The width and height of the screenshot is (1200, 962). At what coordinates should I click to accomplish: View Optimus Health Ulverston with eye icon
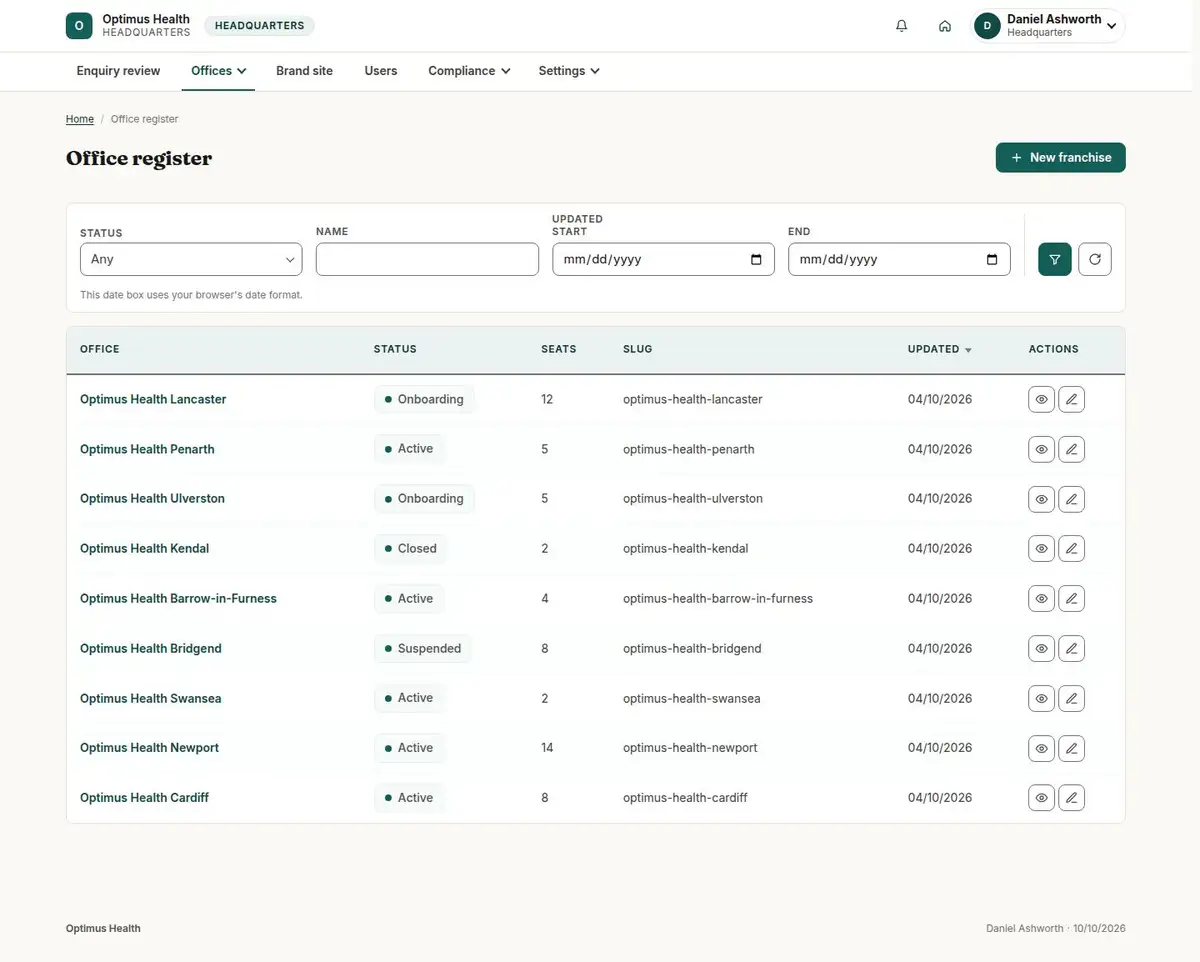pos(1041,499)
